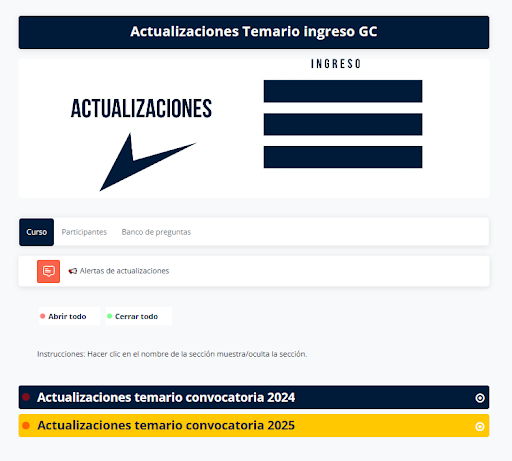Click the Actualizaciones Temario ingreso GC header

[254, 32]
